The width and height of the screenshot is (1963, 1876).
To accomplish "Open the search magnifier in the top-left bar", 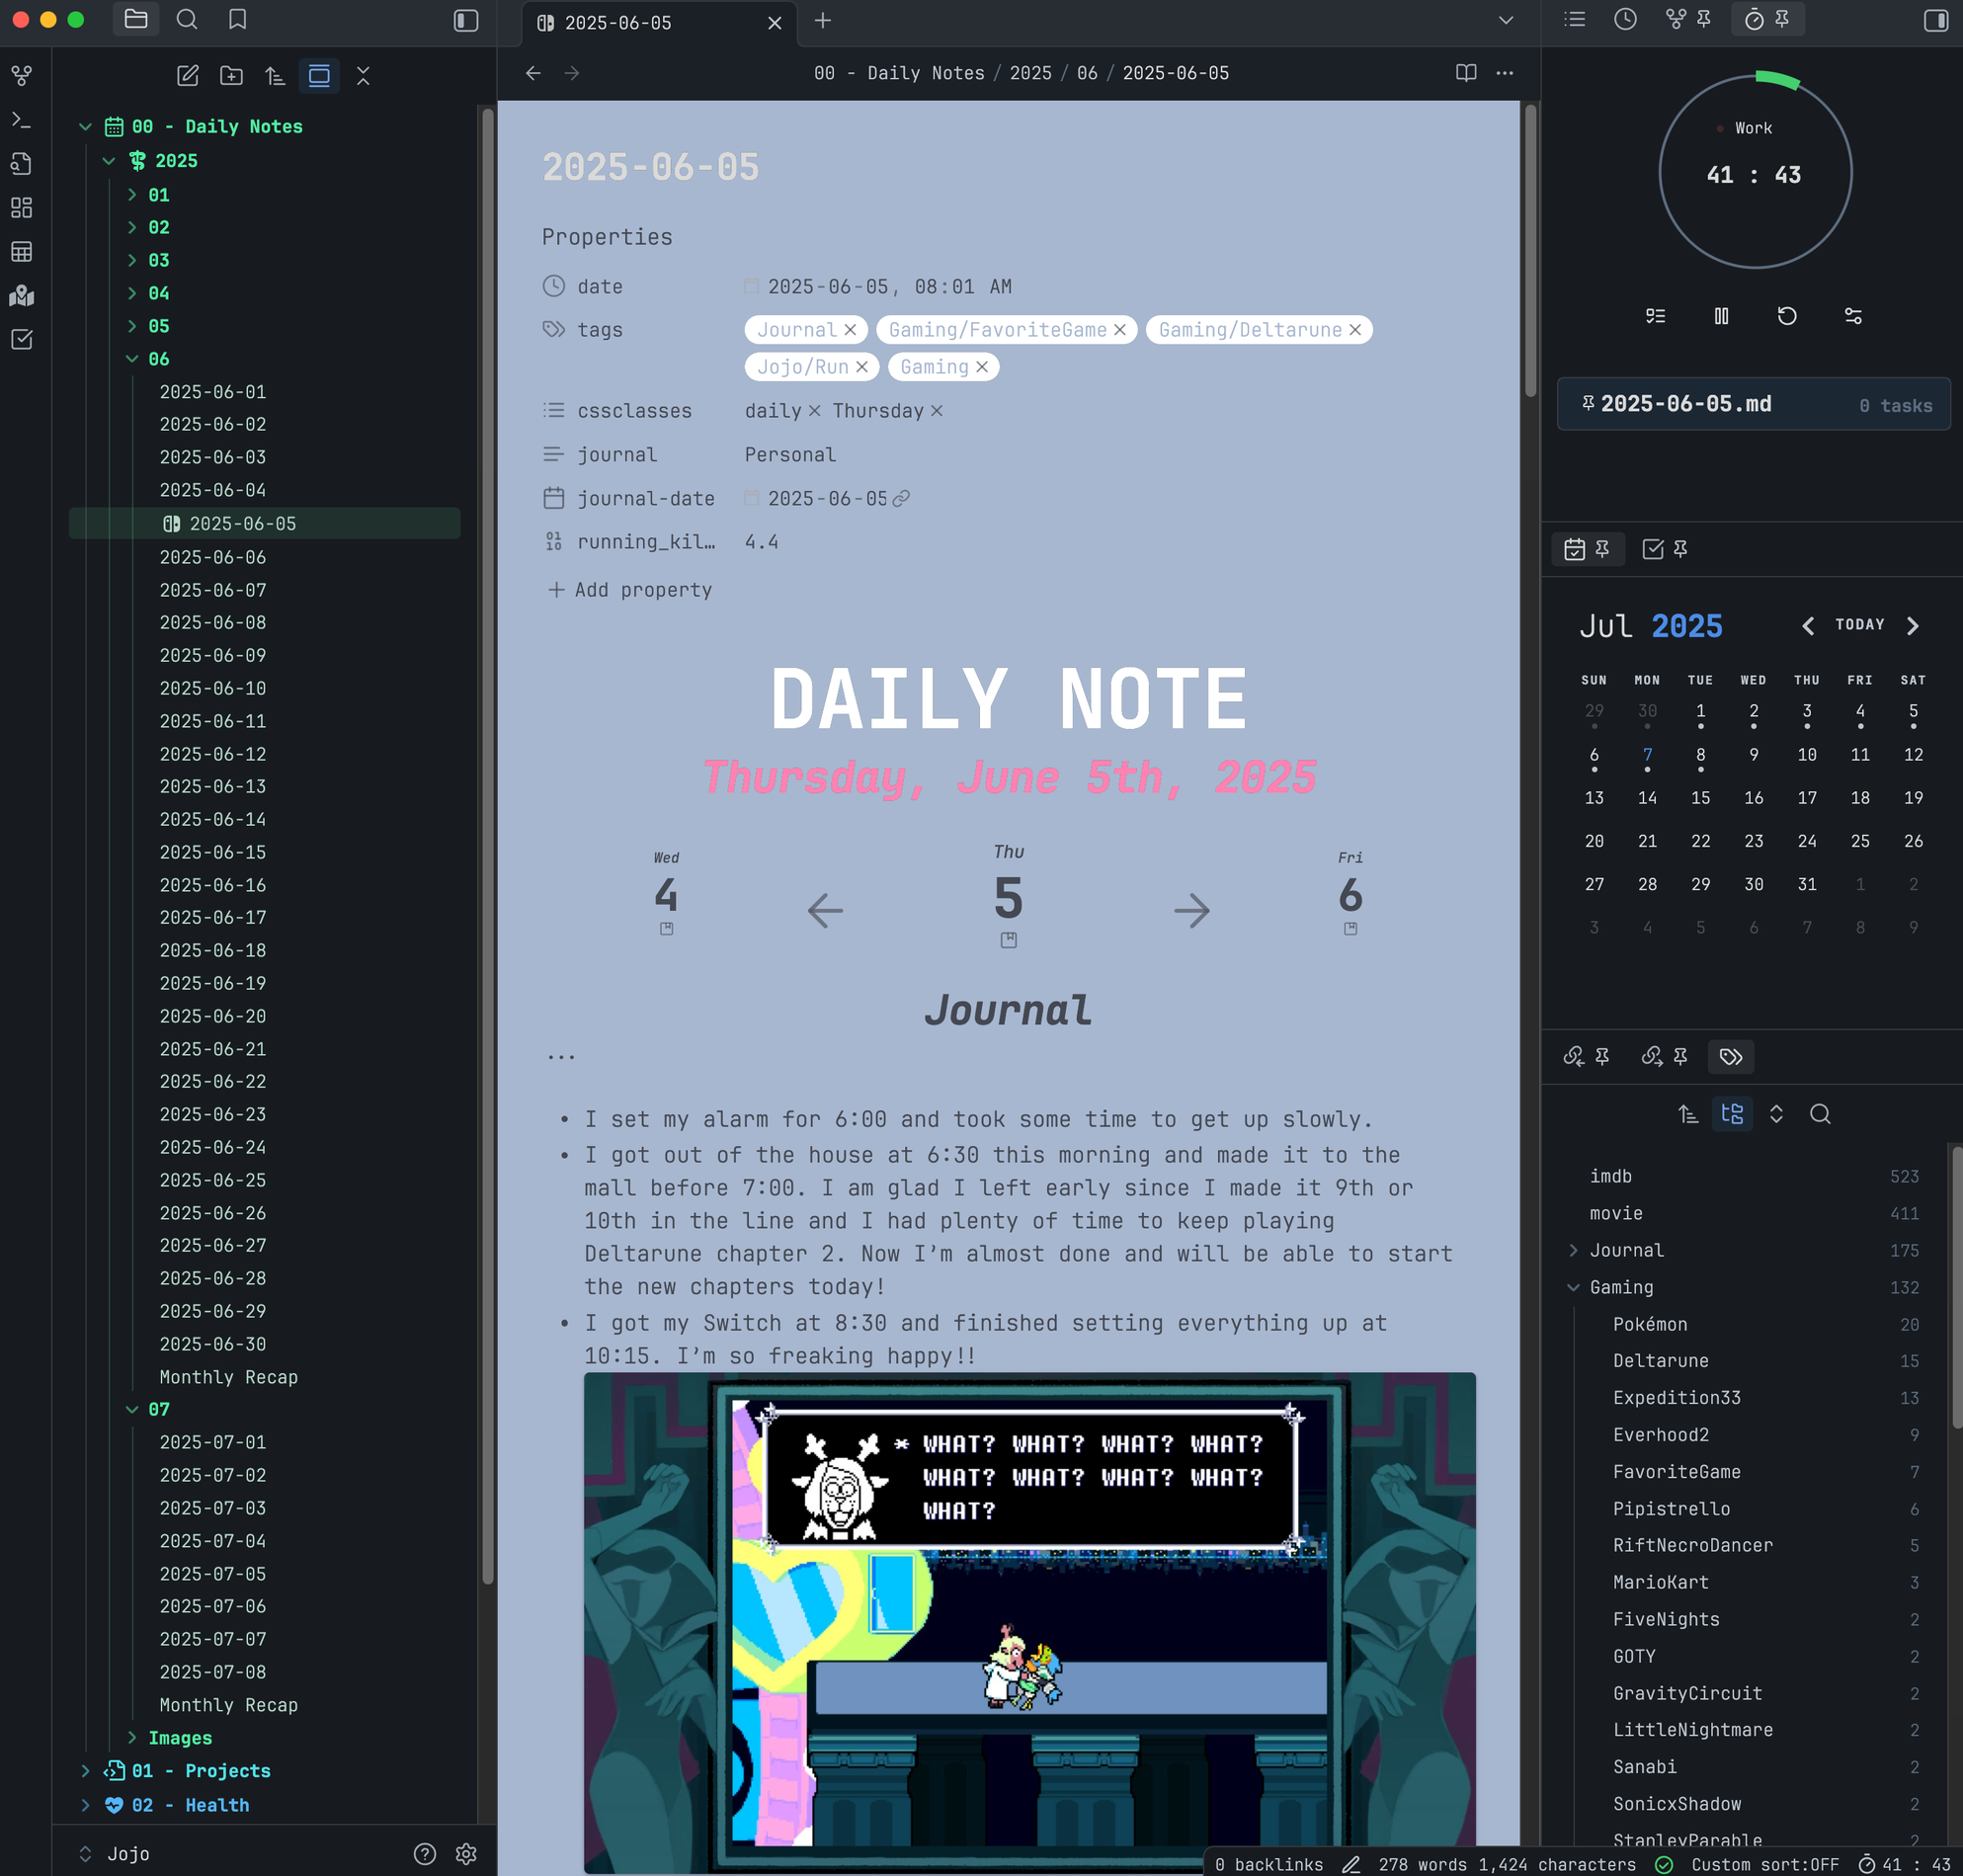I will [x=187, y=20].
